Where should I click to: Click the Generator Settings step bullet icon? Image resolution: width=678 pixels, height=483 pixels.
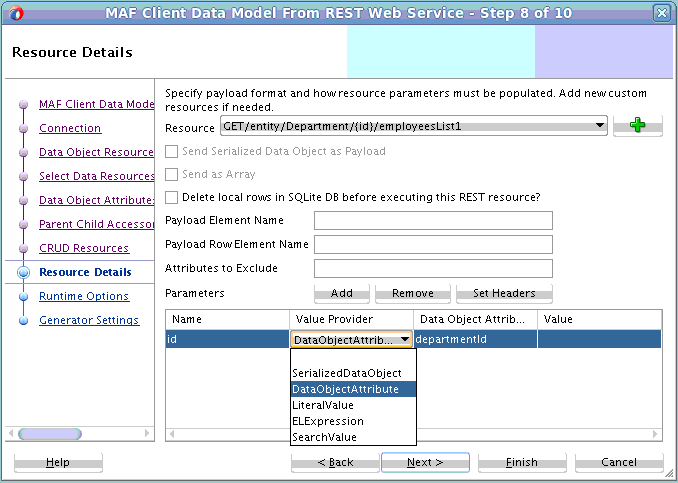point(23,321)
